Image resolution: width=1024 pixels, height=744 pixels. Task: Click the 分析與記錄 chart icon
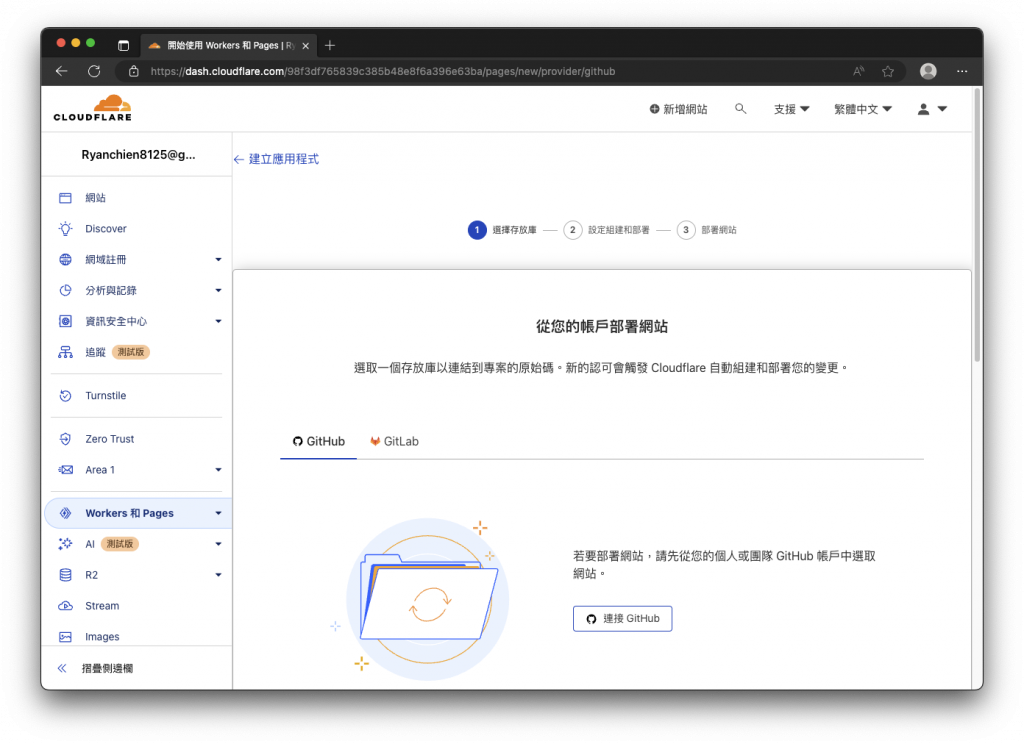point(65,290)
